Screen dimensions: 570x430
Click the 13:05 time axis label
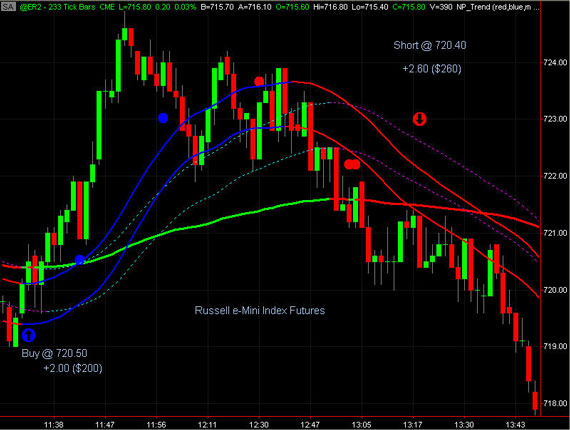[x=361, y=425]
